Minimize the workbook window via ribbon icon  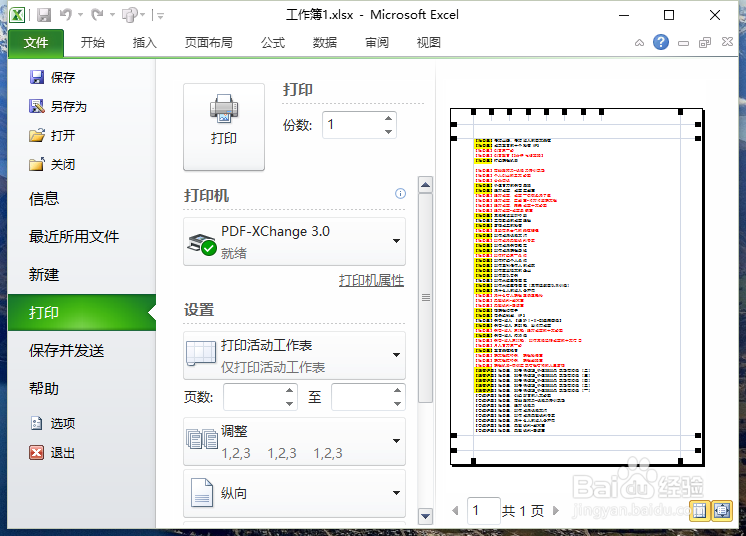click(x=683, y=43)
